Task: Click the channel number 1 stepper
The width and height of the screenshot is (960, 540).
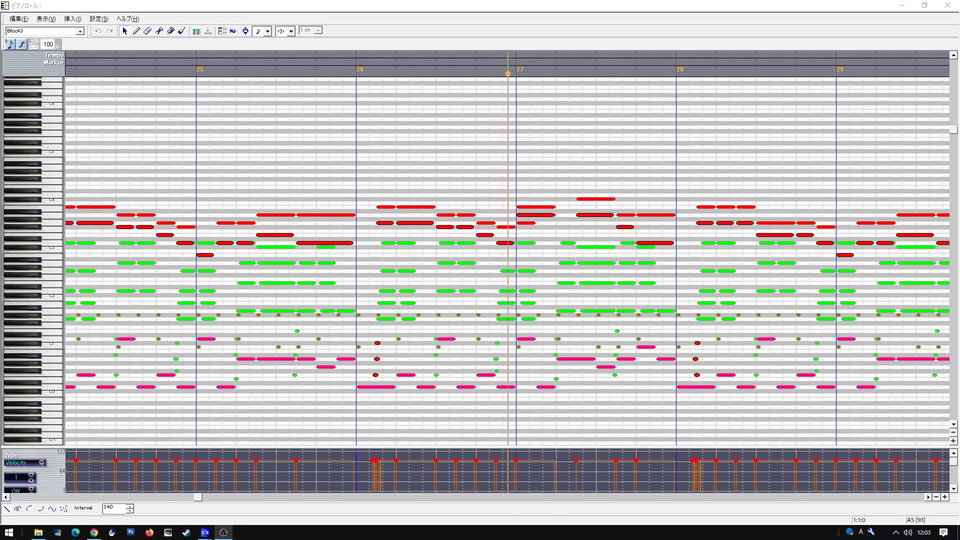Action: [x=32, y=477]
